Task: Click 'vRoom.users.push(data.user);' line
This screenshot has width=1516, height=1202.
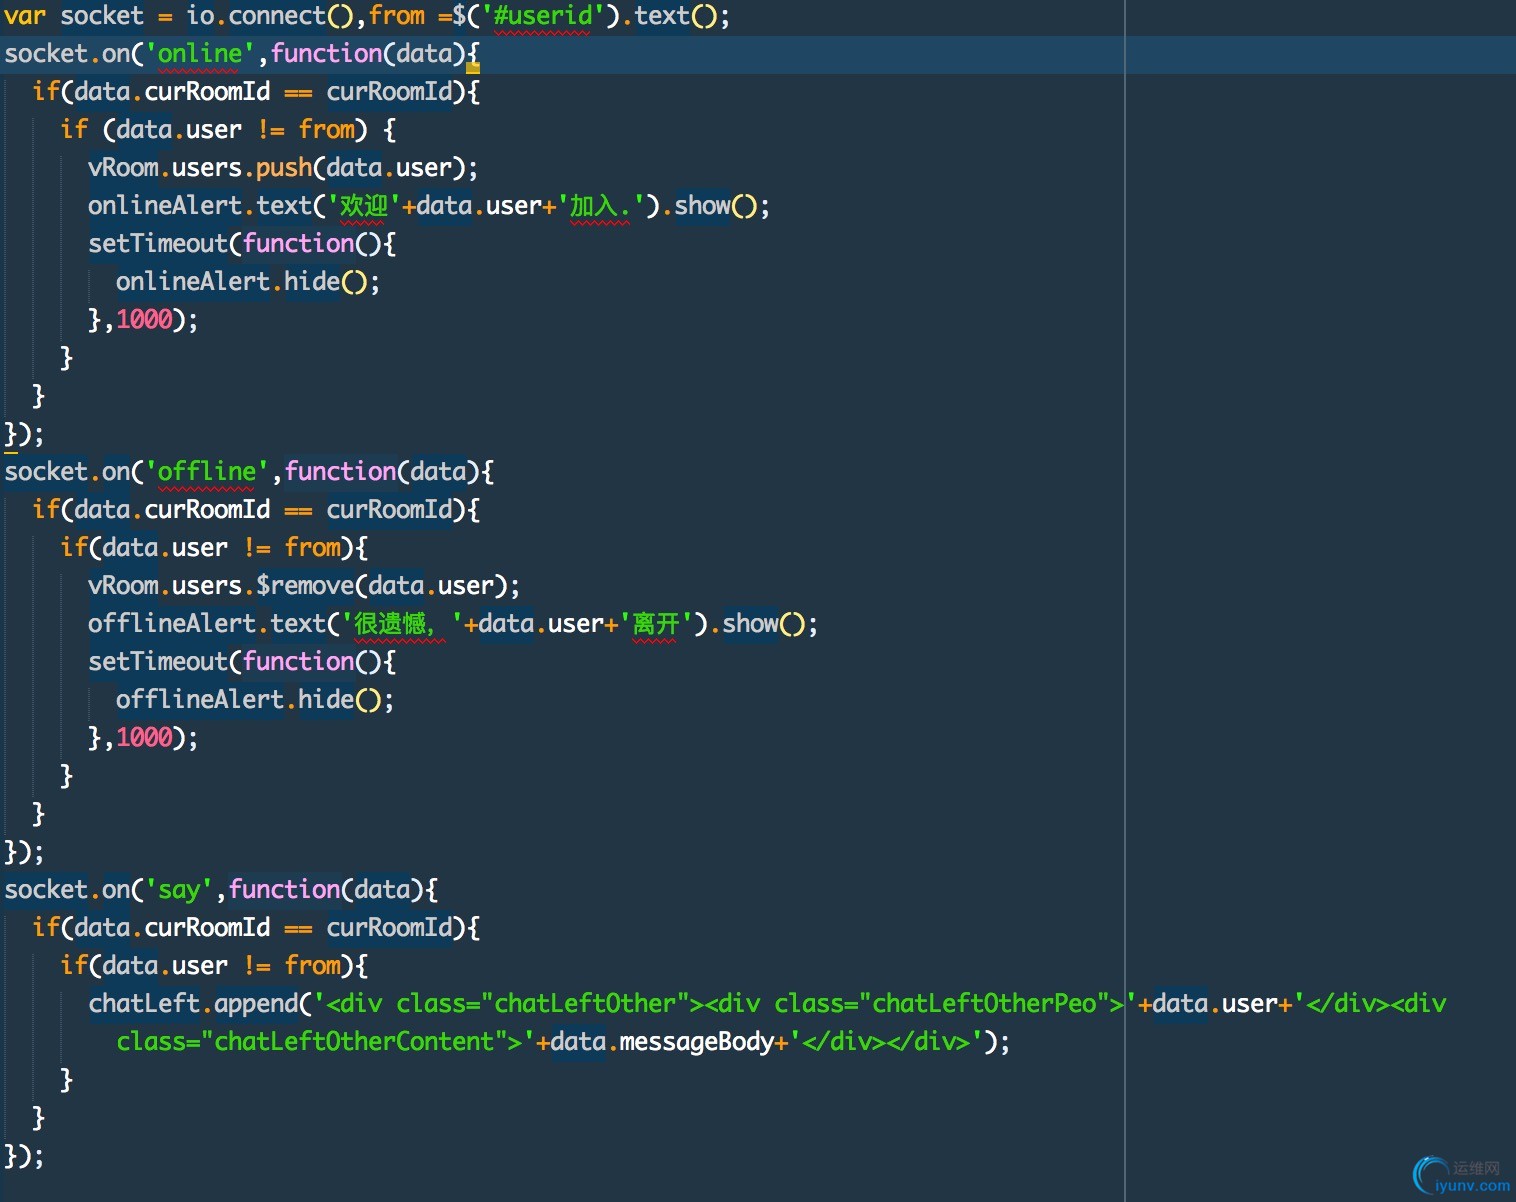Action: coord(283,168)
